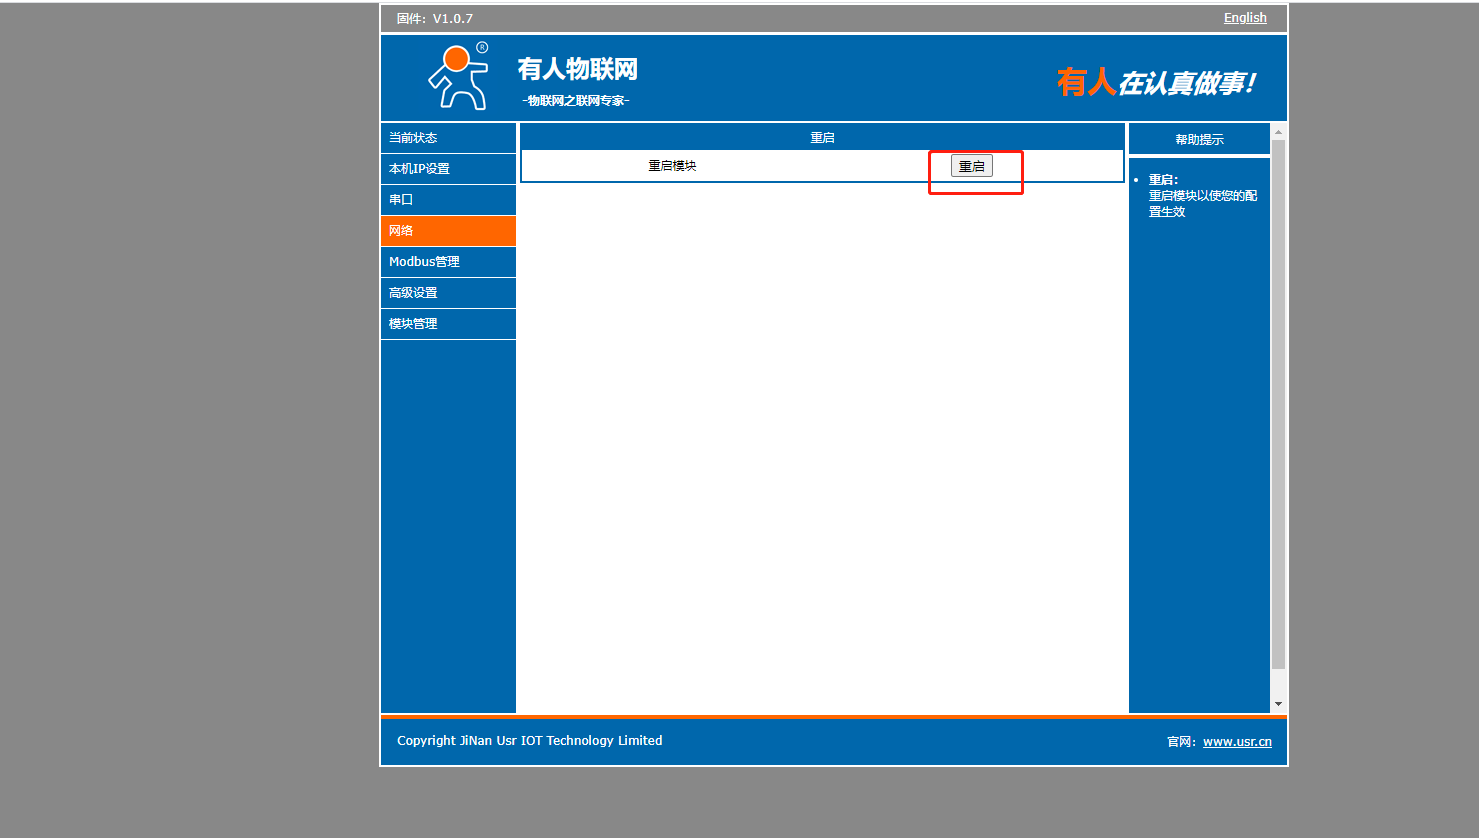This screenshot has height=838, width=1479.
Task: Click the 有人物联网 brand title
Action: click(x=577, y=69)
